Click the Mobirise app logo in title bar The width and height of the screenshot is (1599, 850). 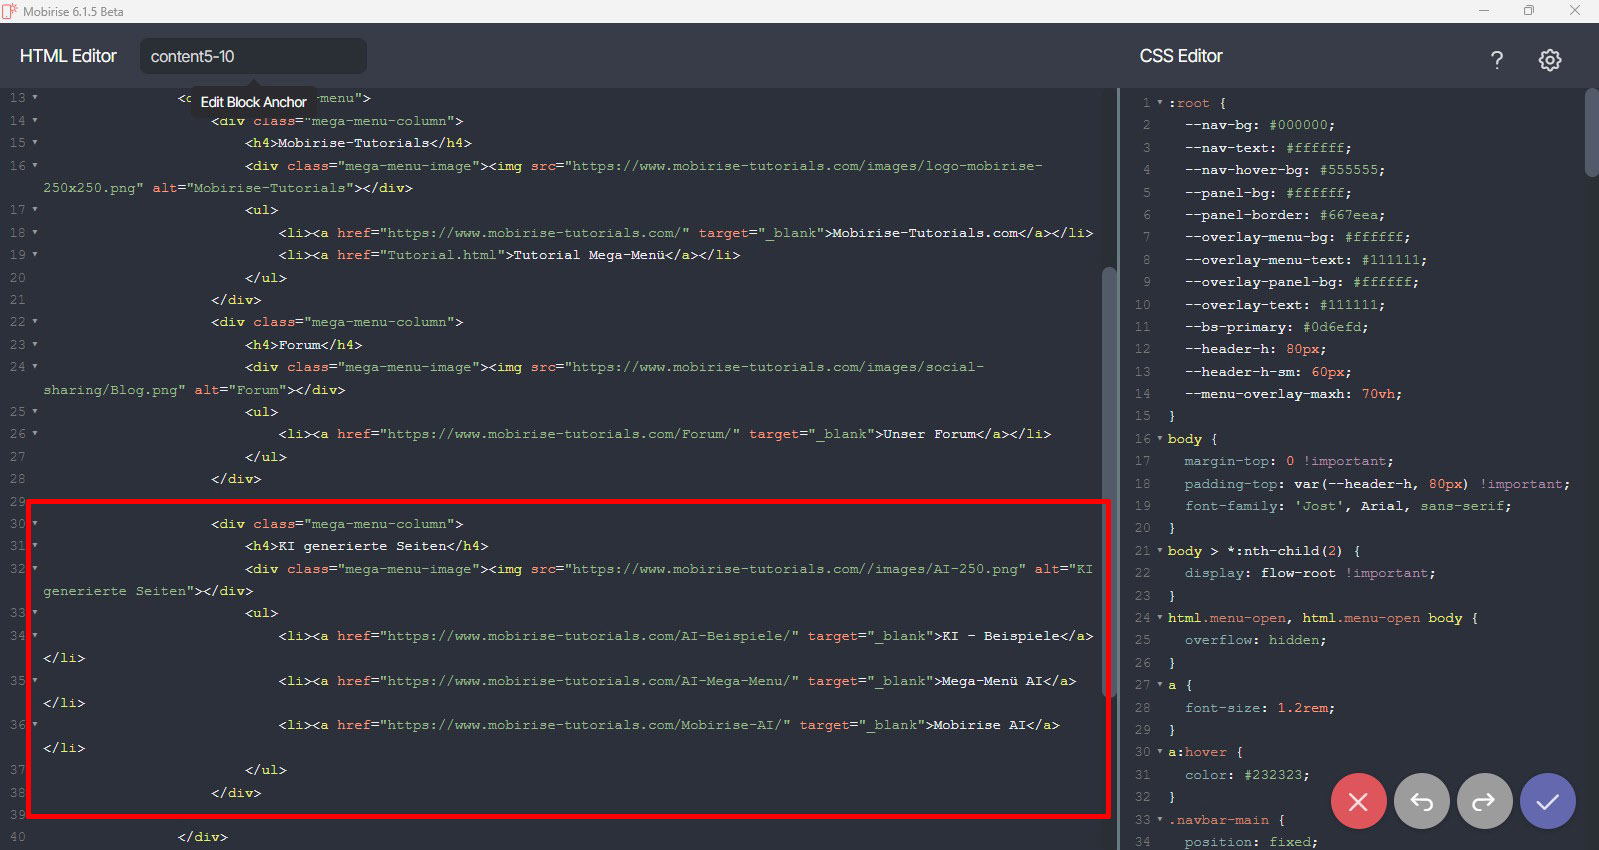pyautogui.click(x=10, y=11)
